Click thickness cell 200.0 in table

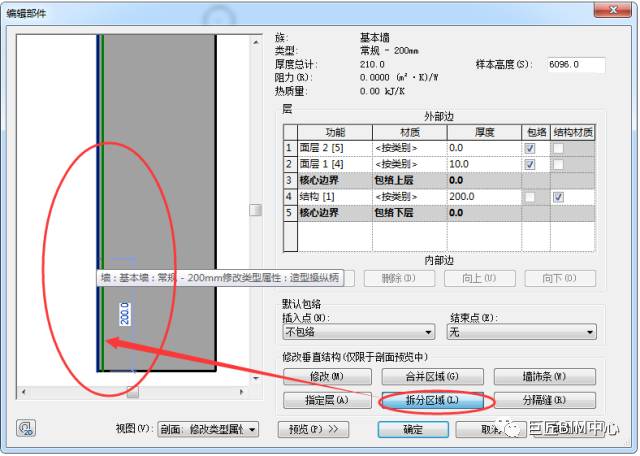(x=484, y=197)
